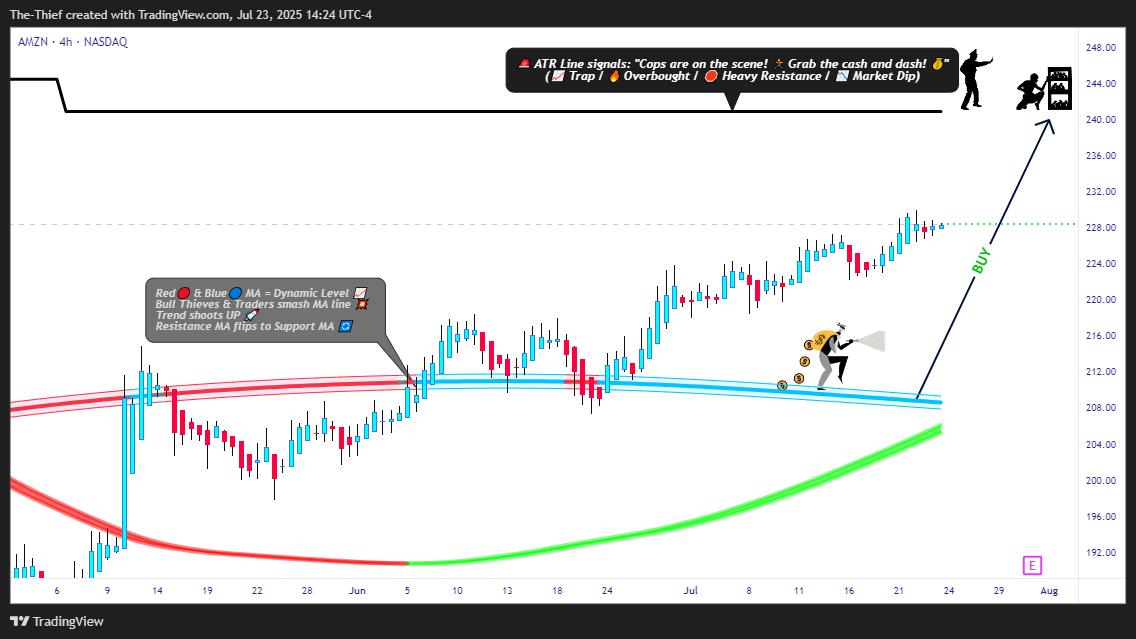This screenshot has width=1136, height=639.
Task: Click the 10 date label on the time axis
Action: [457, 590]
